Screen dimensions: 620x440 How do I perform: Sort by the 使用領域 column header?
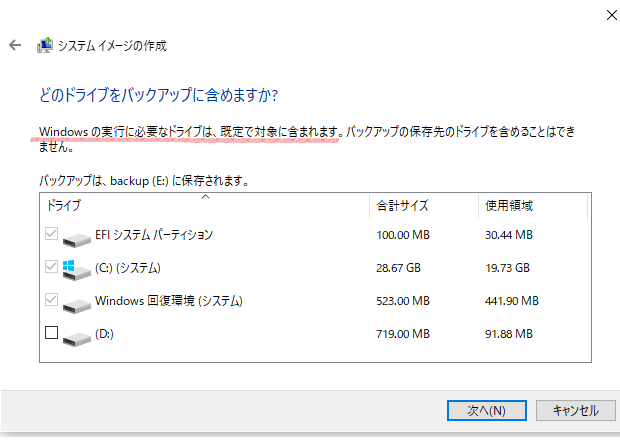coord(533,206)
